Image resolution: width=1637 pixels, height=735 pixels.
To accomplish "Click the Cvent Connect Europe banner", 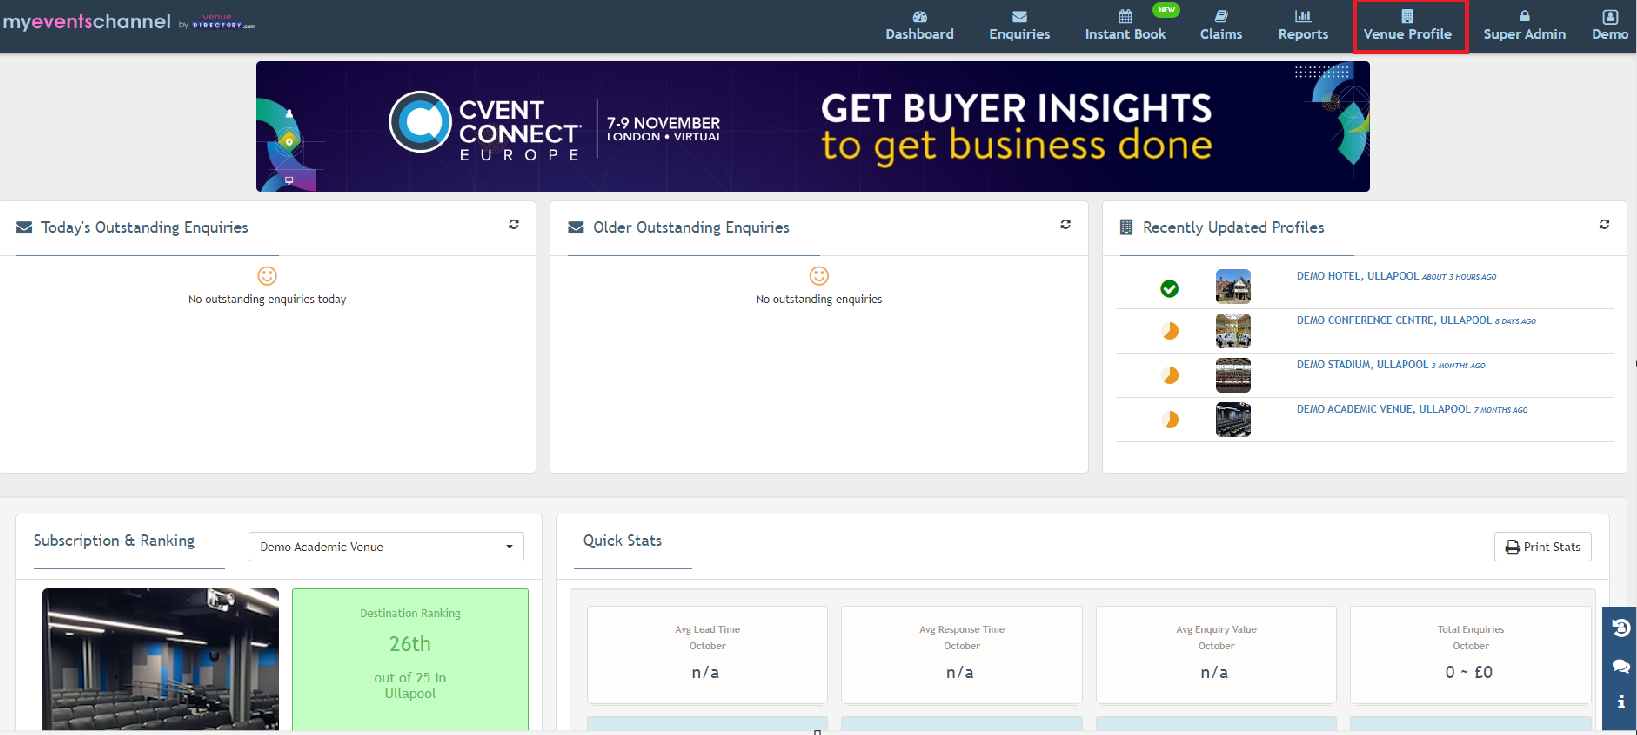I will (812, 126).
